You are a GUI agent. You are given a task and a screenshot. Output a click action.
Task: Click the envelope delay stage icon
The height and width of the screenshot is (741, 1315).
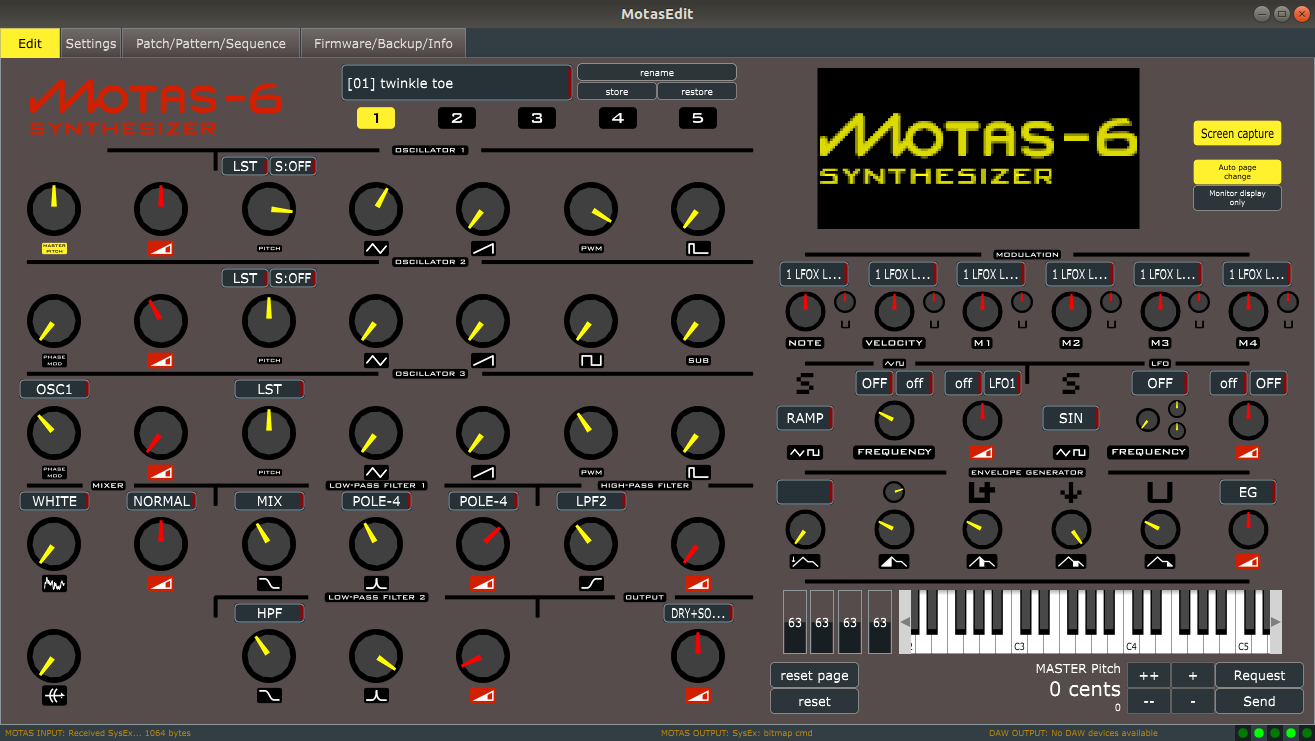[x=805, y=562]
